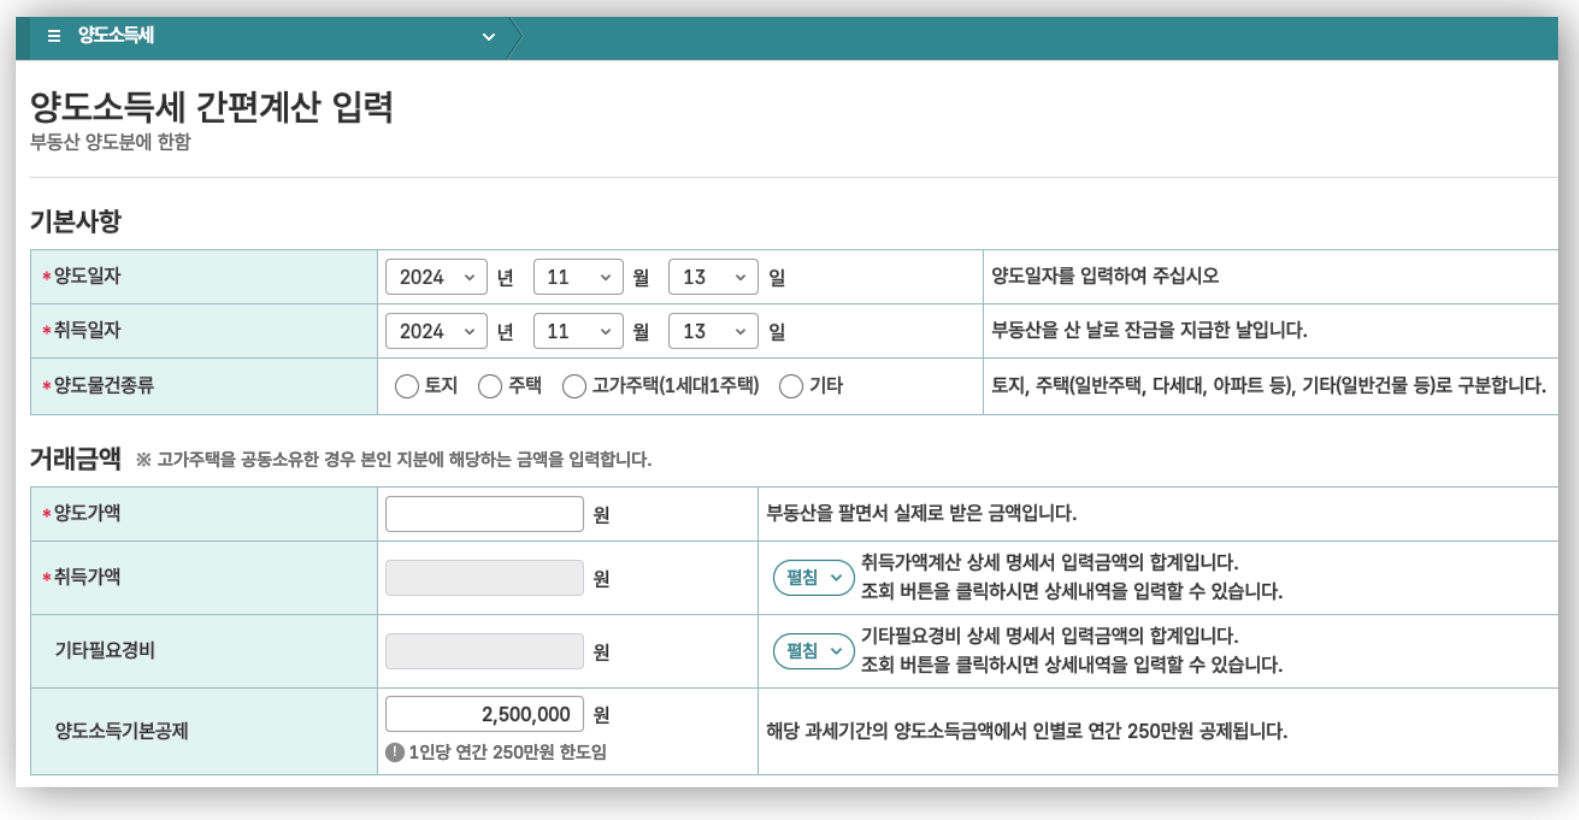Click the 1인당 연간 250만원 한도임 note
1579x820 pixels.
pyautogui.click(x=508, y=752)
